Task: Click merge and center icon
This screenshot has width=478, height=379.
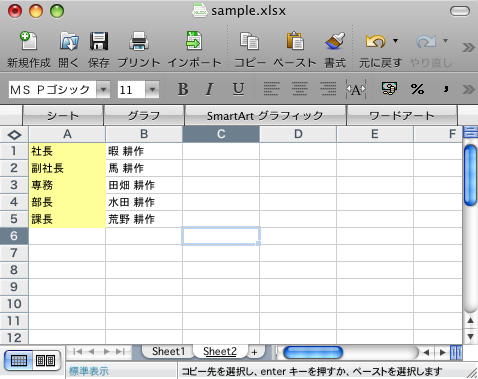Action: coord(356,89)
